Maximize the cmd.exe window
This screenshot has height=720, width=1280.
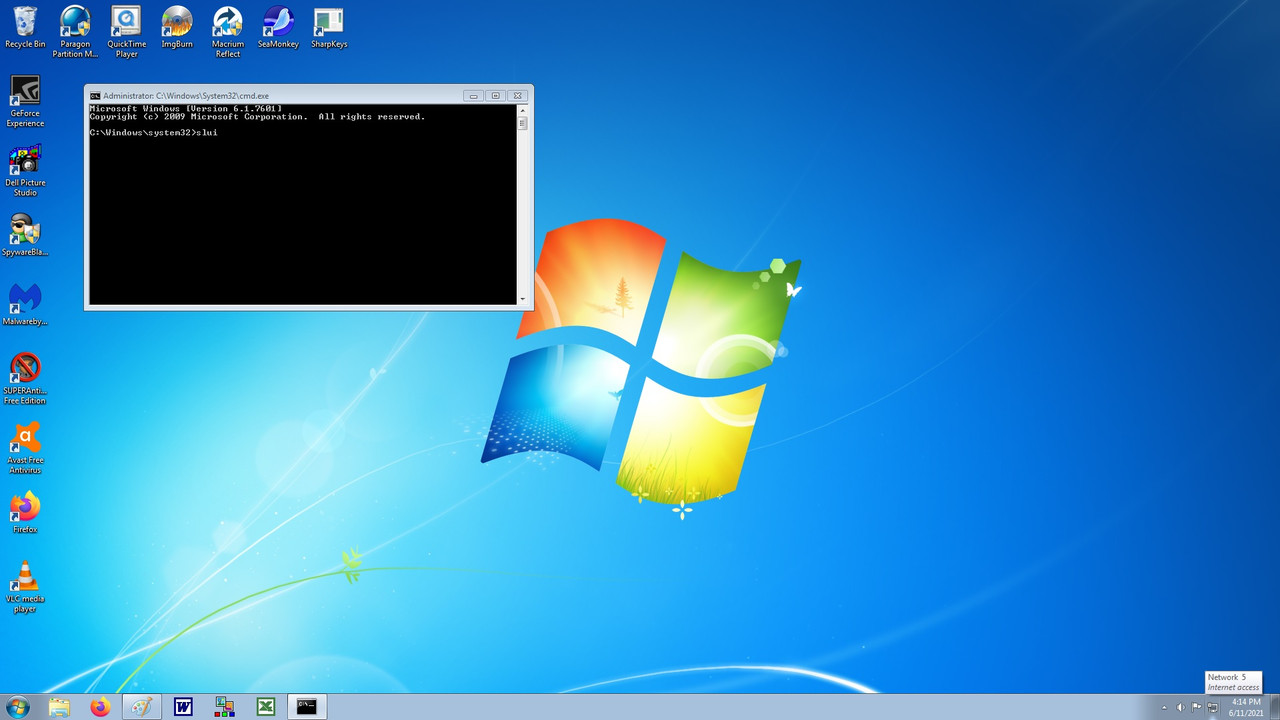[x=495, y=96]
